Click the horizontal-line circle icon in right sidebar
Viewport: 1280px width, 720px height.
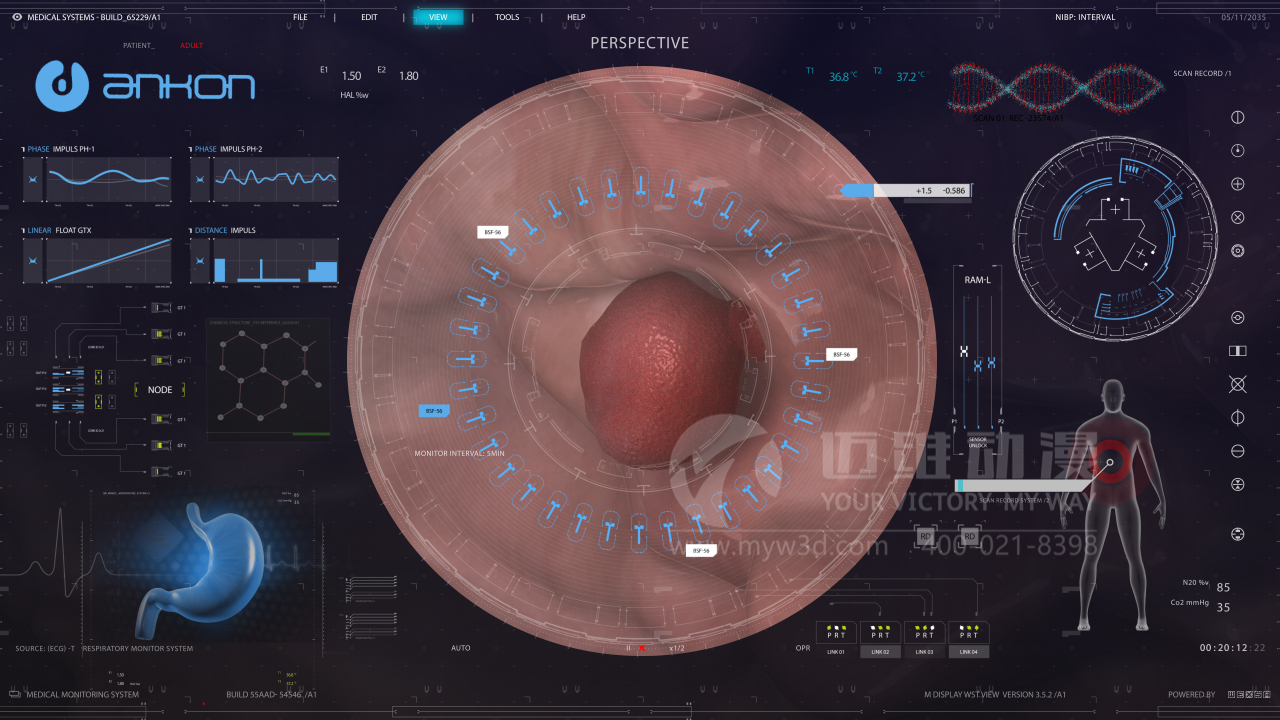(1237, 451)
